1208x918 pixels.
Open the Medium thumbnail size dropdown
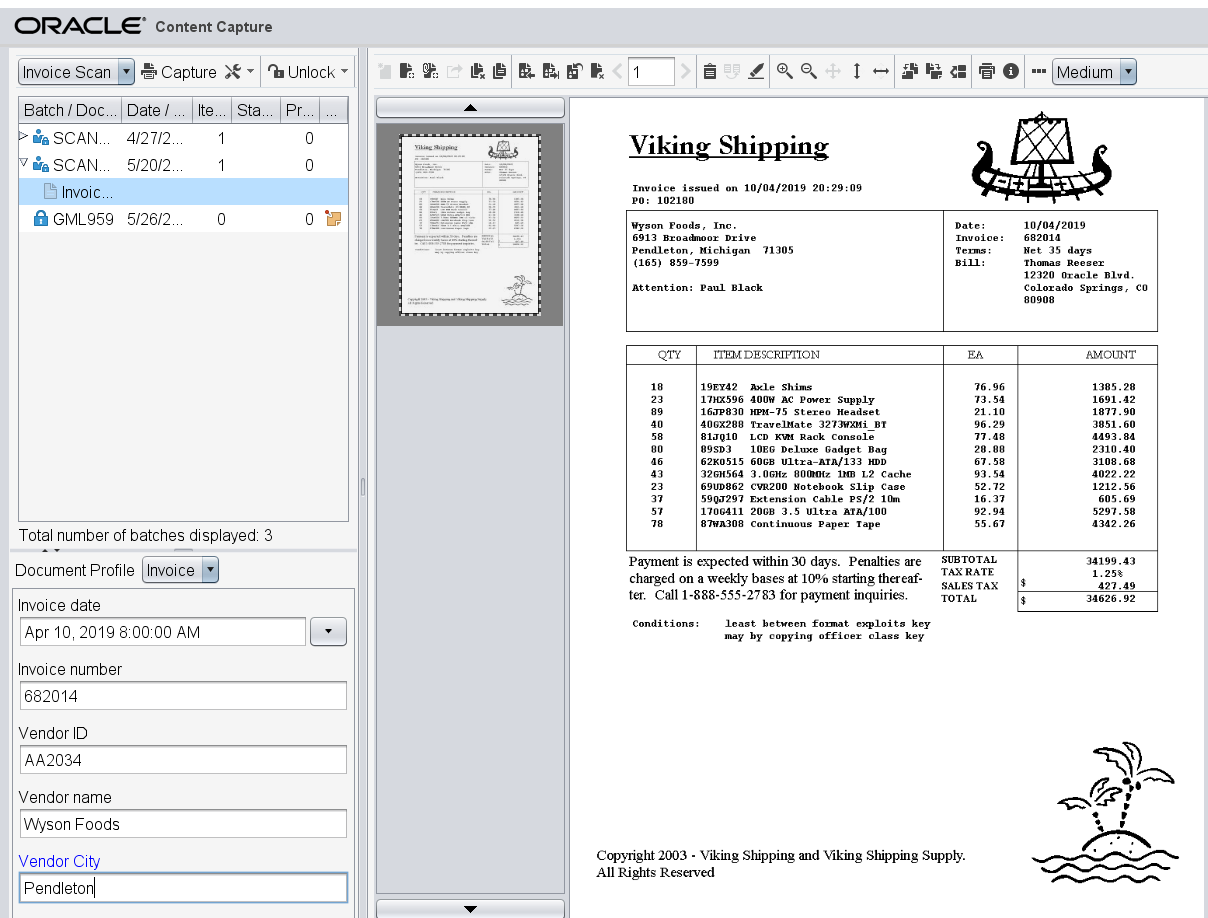[x=1128, y=72]
